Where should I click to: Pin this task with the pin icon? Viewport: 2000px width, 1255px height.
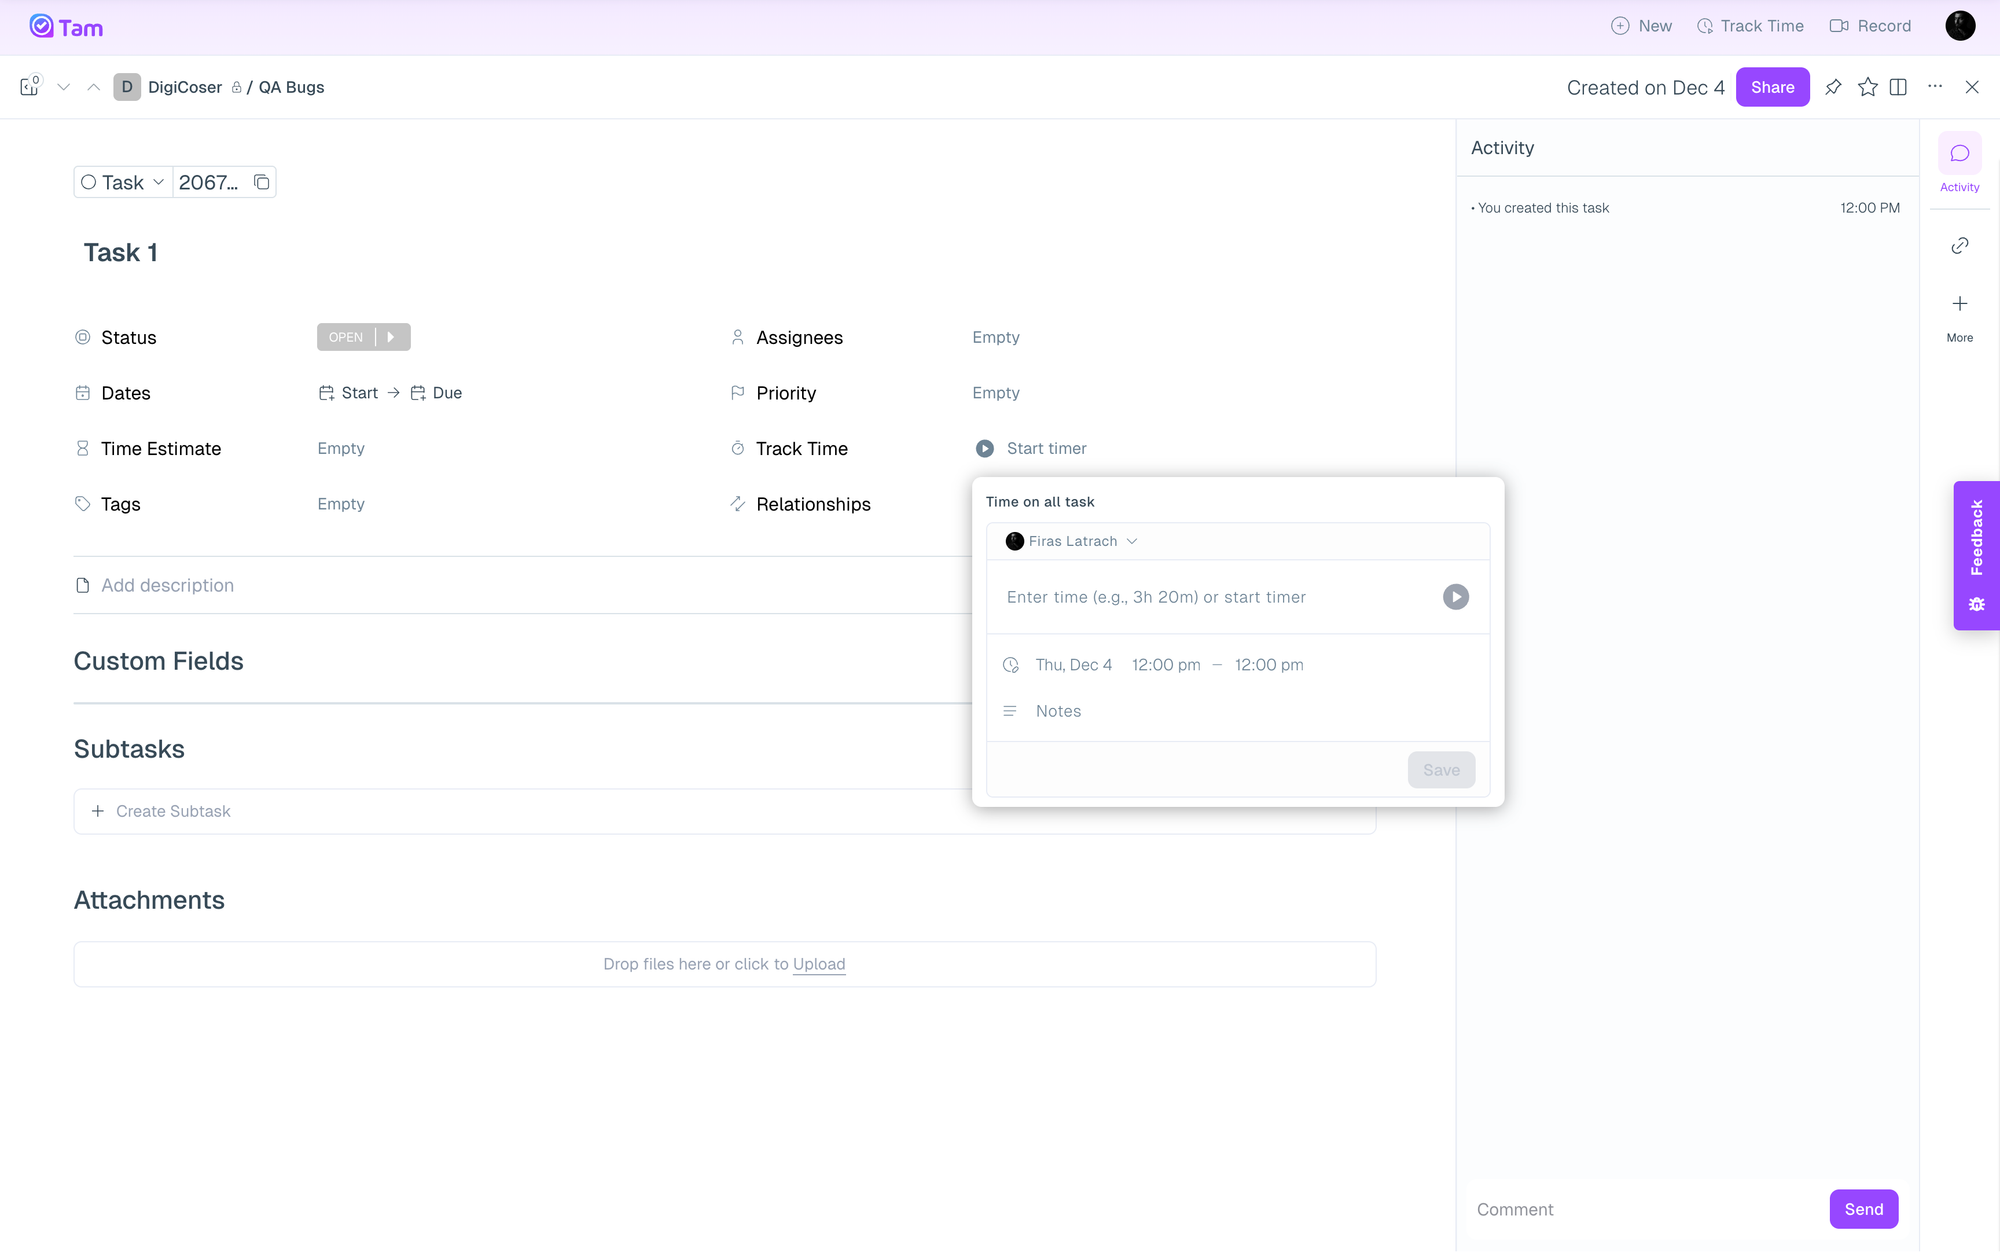1833,87
